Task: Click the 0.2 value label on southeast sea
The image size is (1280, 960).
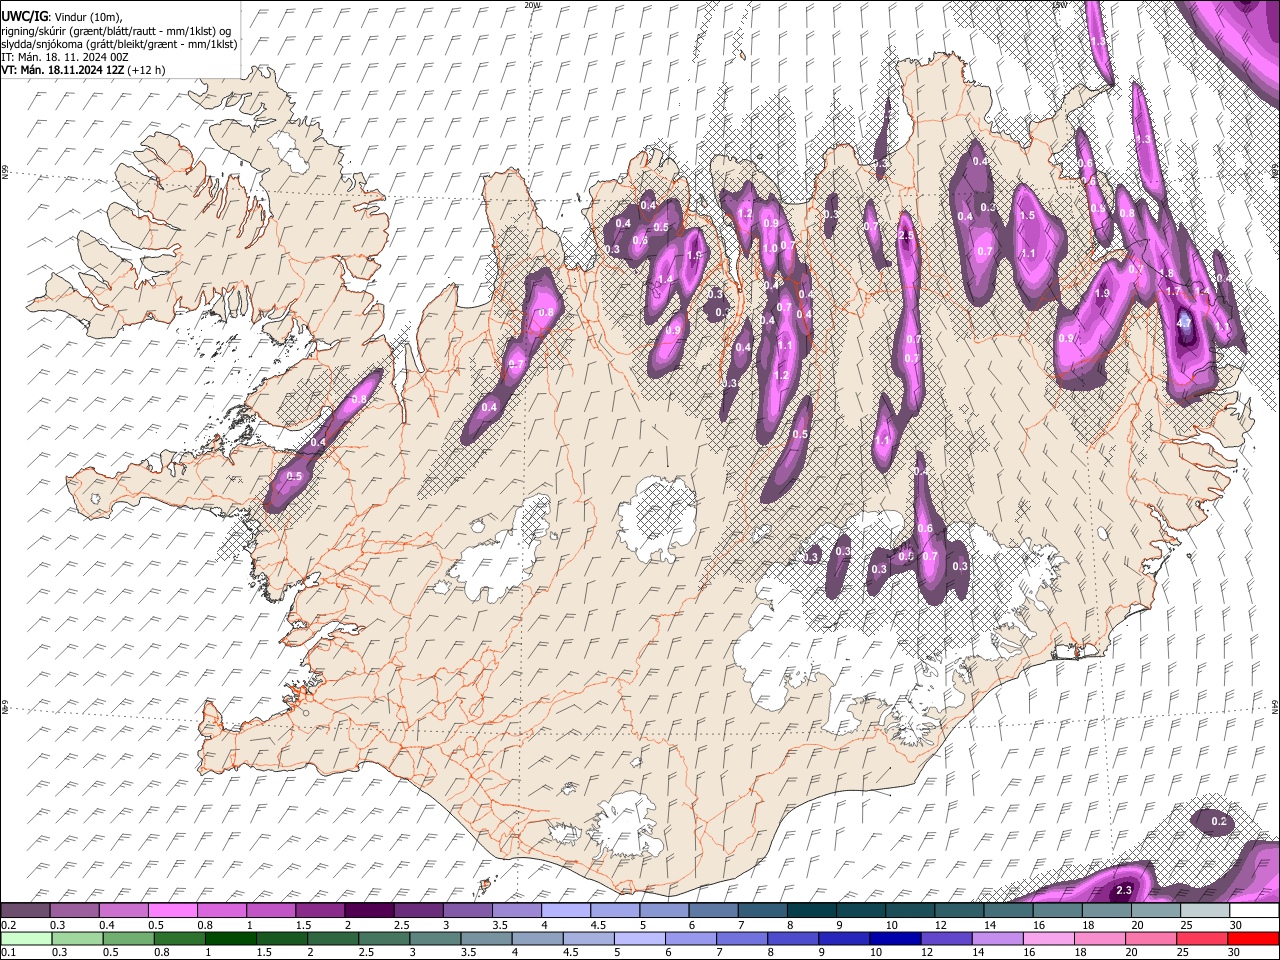Action: pos(1219,821)
